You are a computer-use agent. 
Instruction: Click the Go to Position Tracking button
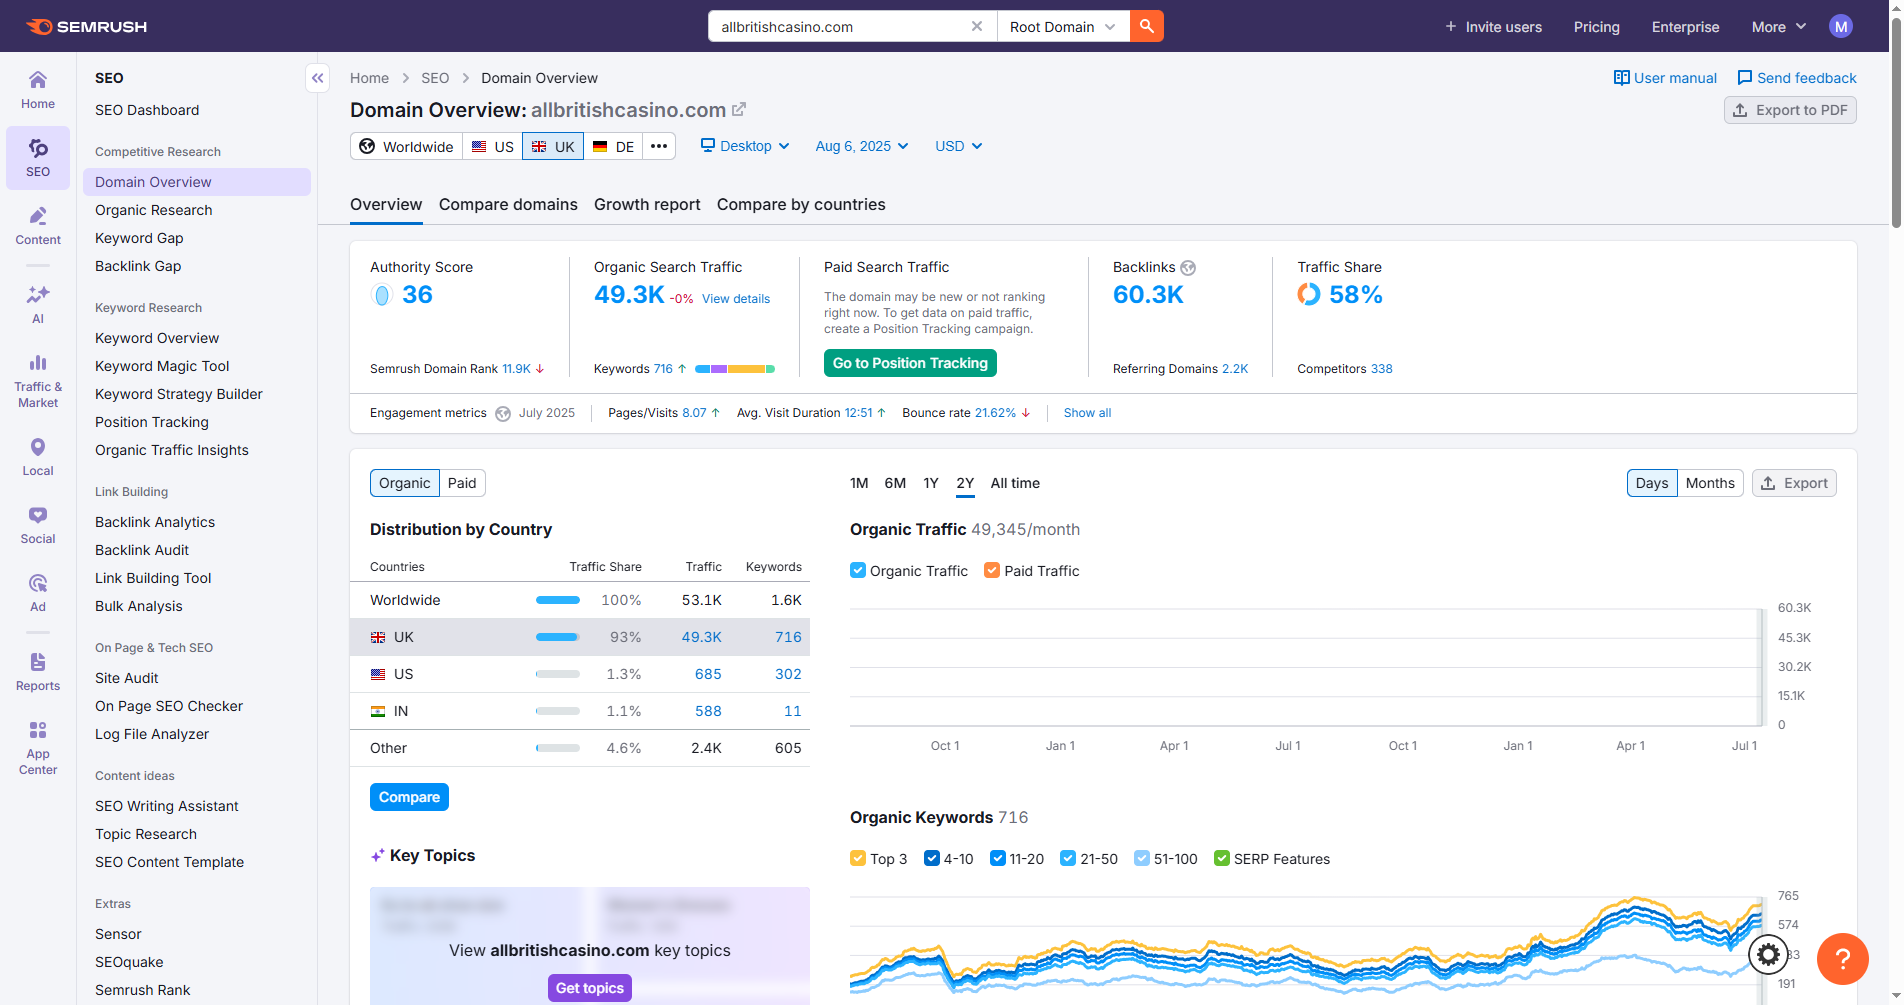(x=910, y=363)
